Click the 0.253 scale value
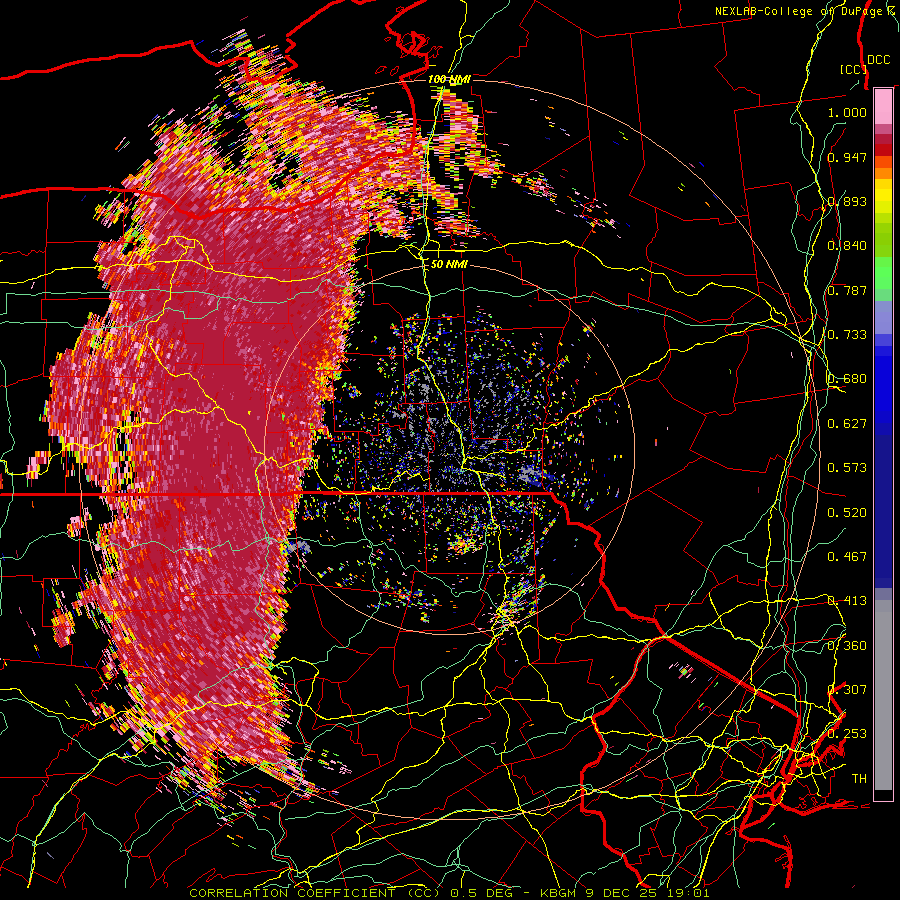Image resolution: width=900 pixels, height=900 pixels. click(847, 734)
